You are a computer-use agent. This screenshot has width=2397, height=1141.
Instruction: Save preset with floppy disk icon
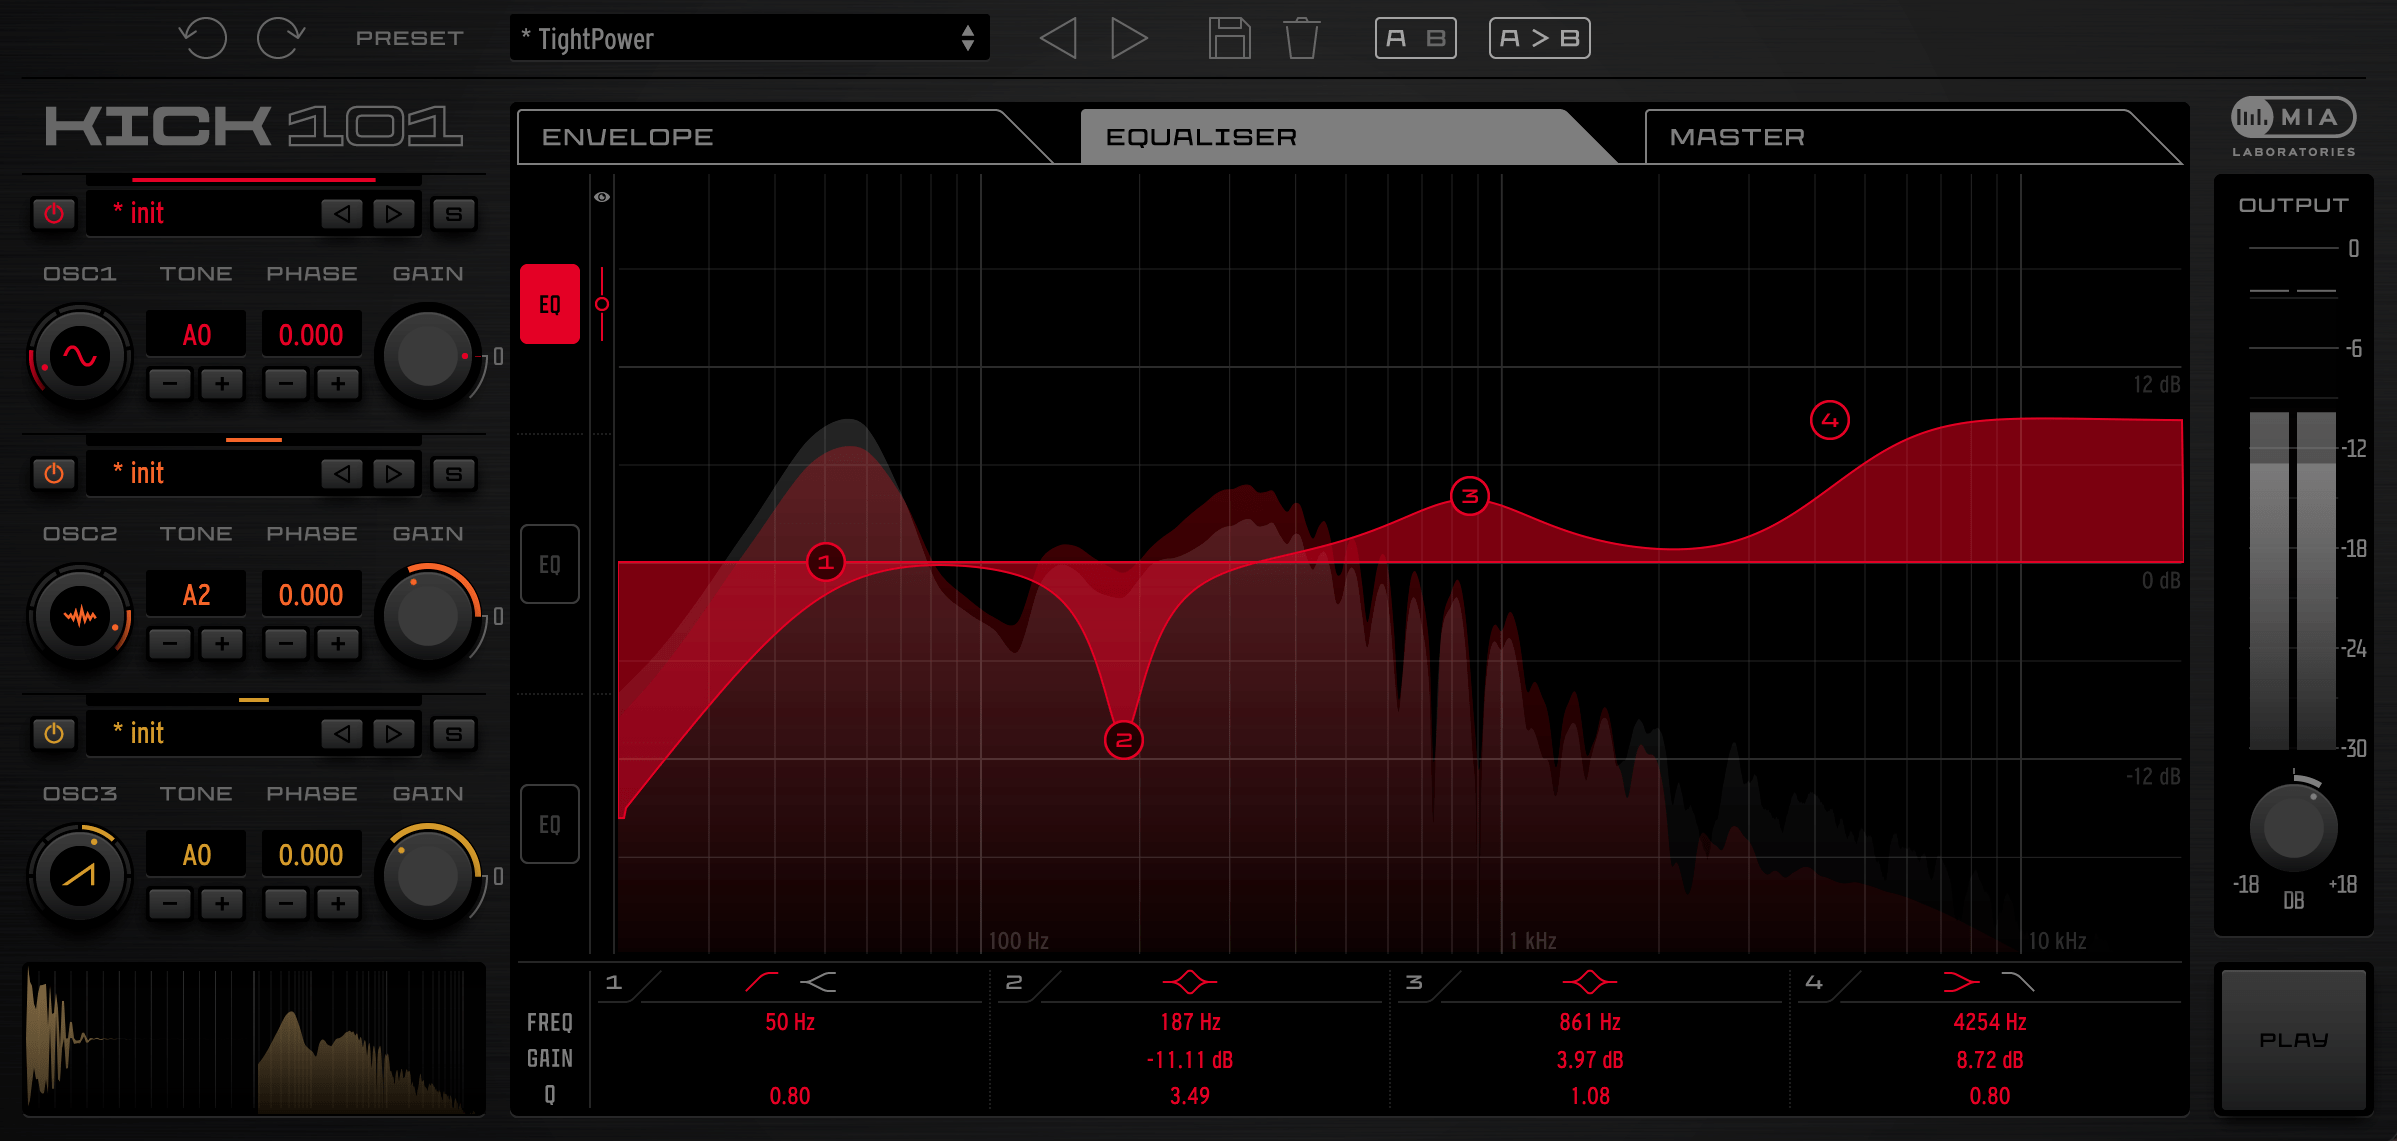(x=1229, y=38)
